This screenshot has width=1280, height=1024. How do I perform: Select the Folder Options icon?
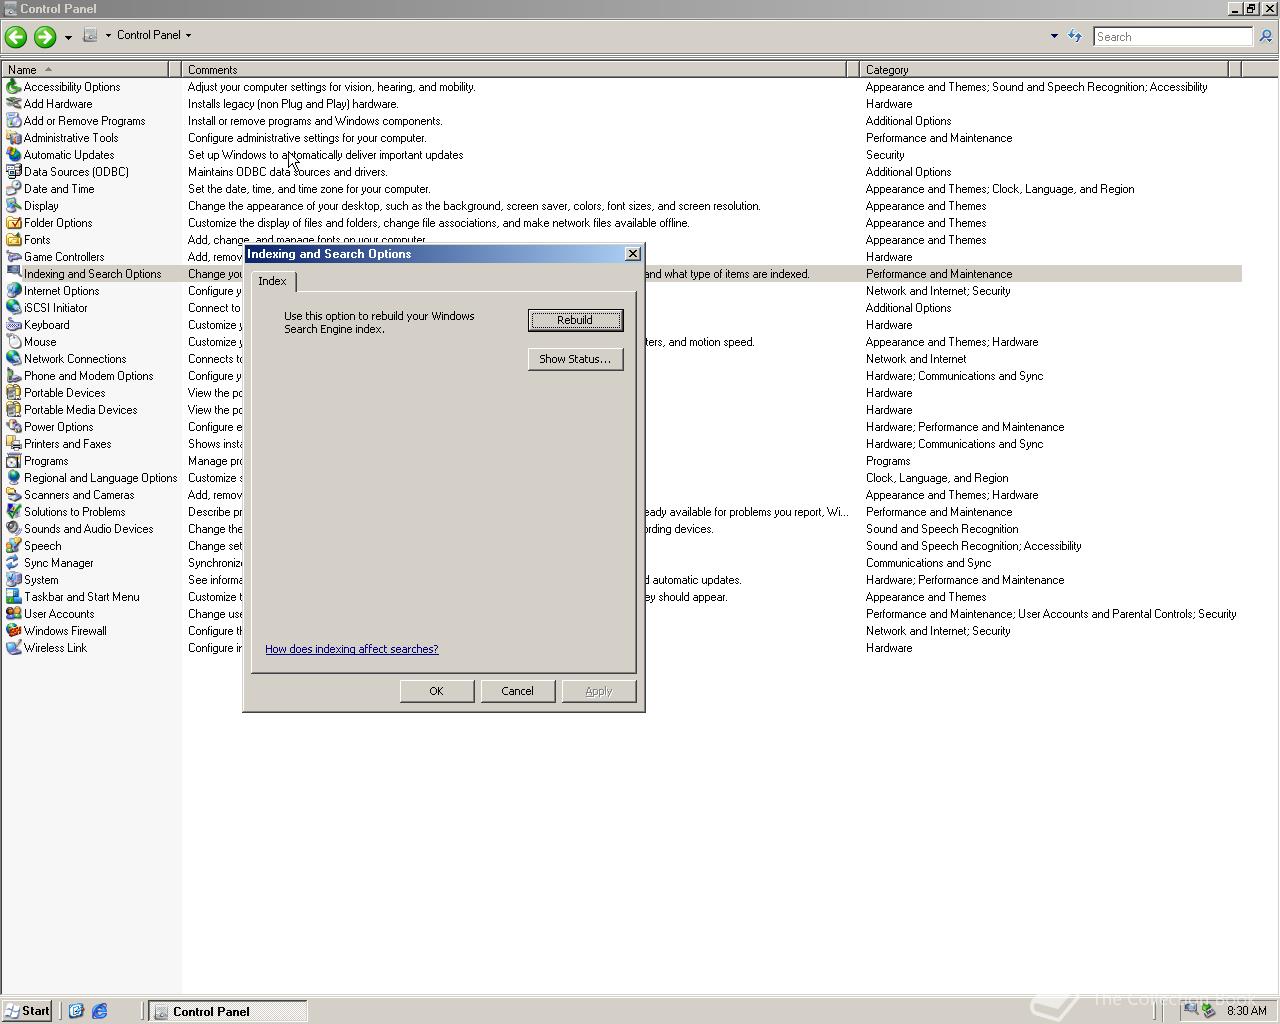[14, 223]
